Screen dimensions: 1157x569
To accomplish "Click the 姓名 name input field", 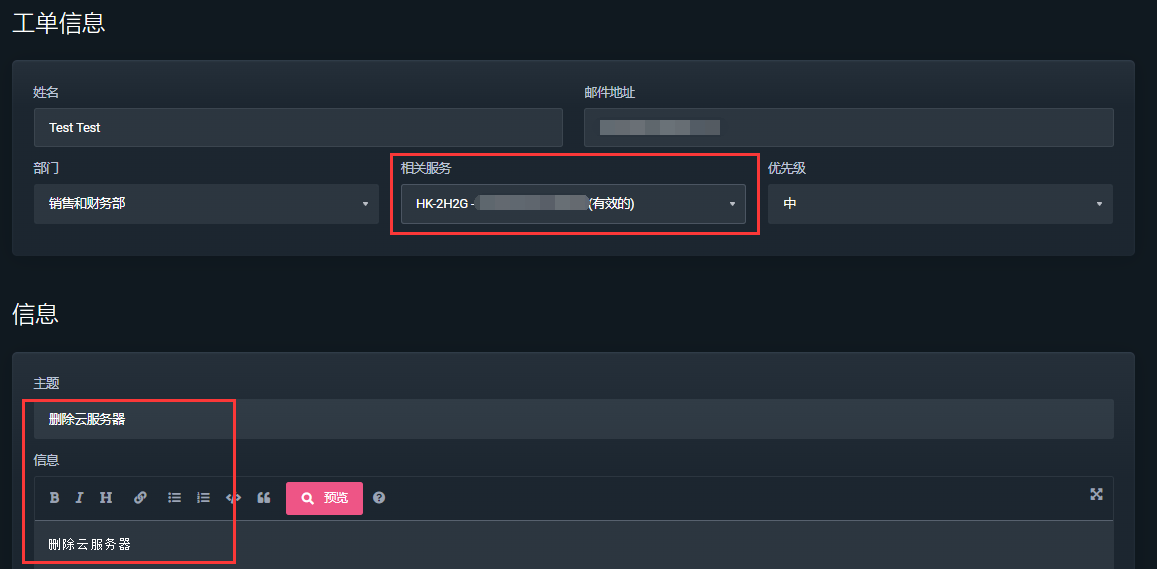I will tap(298, 128).
